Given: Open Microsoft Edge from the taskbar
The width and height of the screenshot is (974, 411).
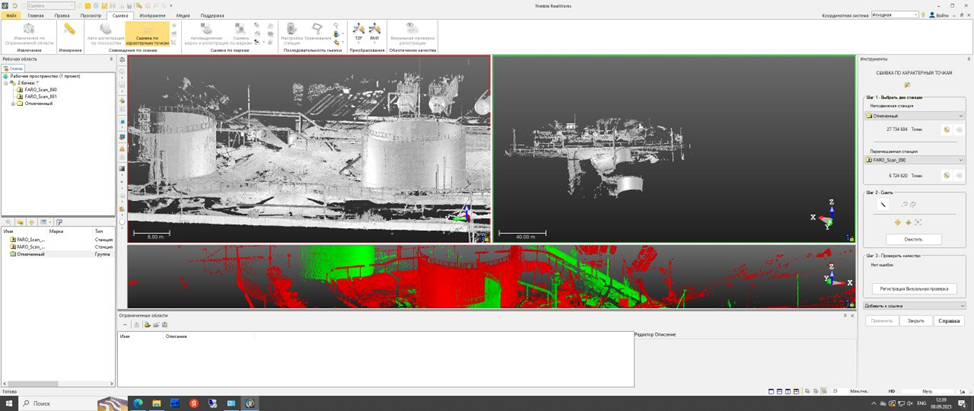Looking at the screenshot, I should point(138,403).
